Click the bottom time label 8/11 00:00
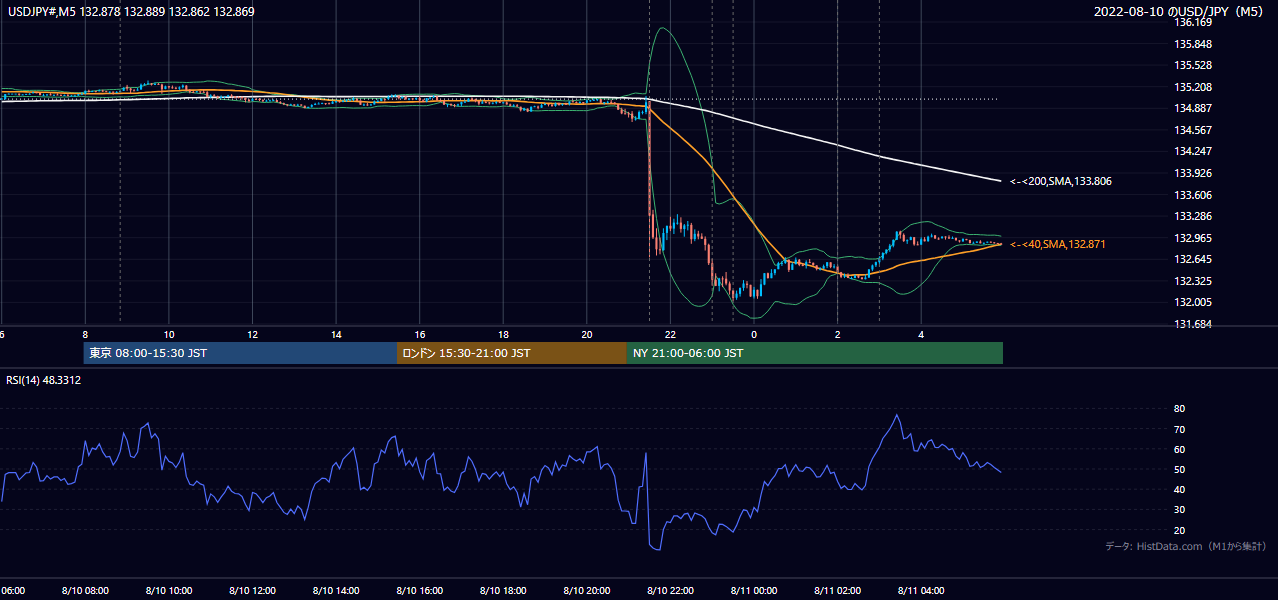The image size is (1278, 600). [x=754, y=591]
